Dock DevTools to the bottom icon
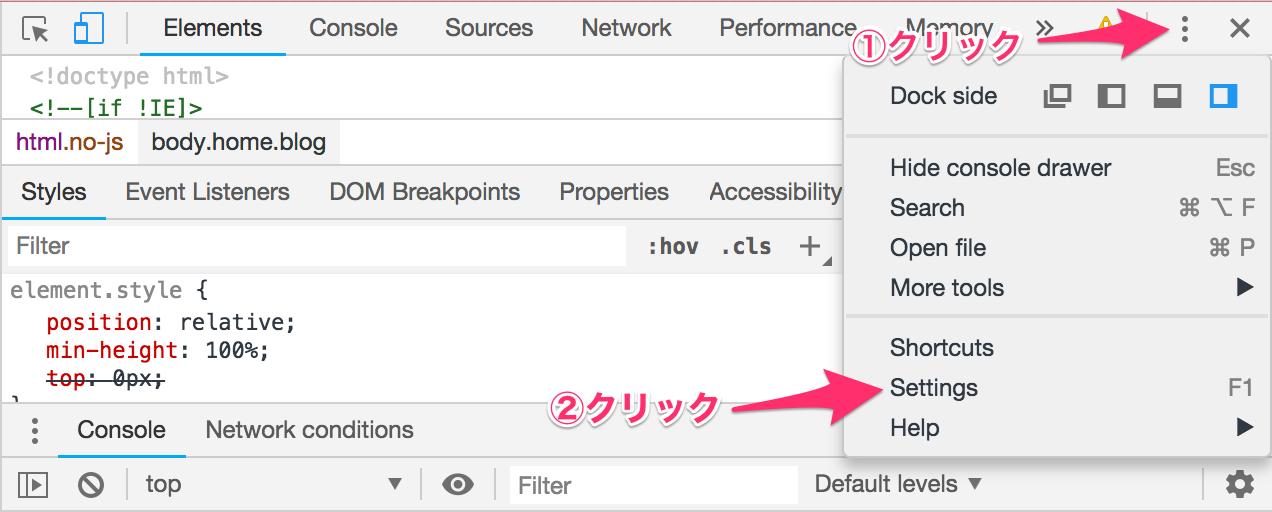Image resolution: width=1272 pixels, height=512 pixels. tap(1167, 96)
